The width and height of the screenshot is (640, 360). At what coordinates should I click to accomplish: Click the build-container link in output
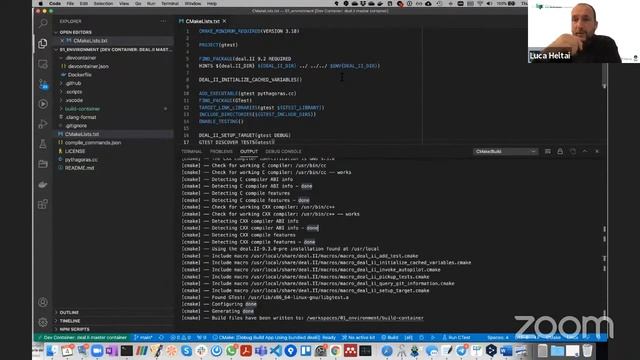(365, 318)
